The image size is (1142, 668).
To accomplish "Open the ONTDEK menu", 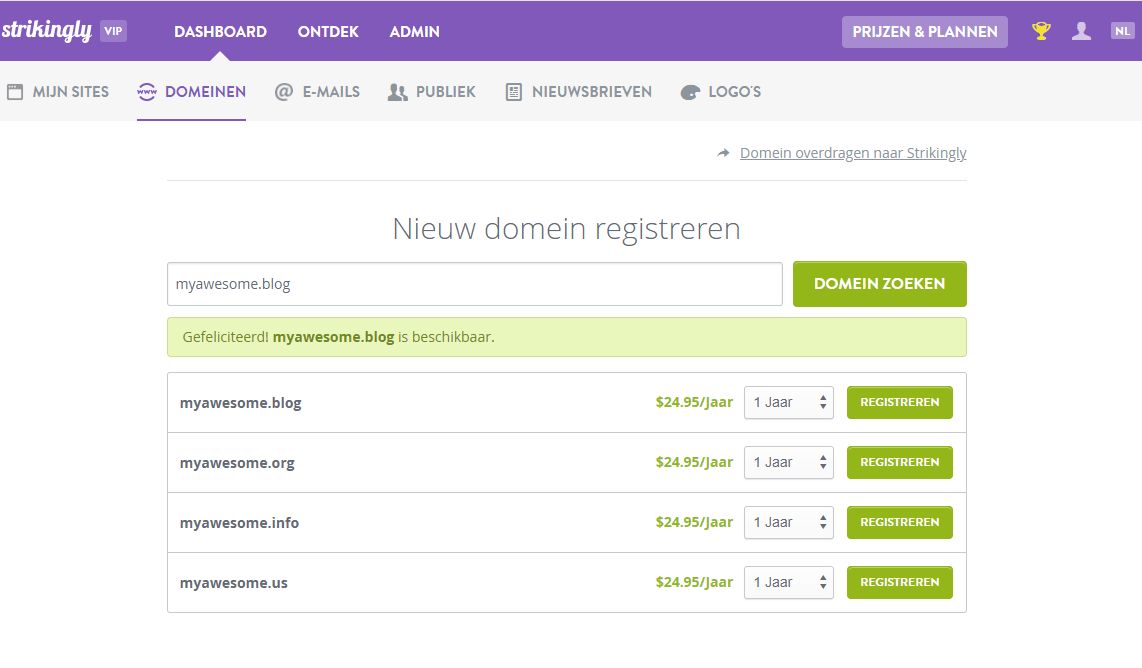I will pyautogui.click(x=327, y=31).
